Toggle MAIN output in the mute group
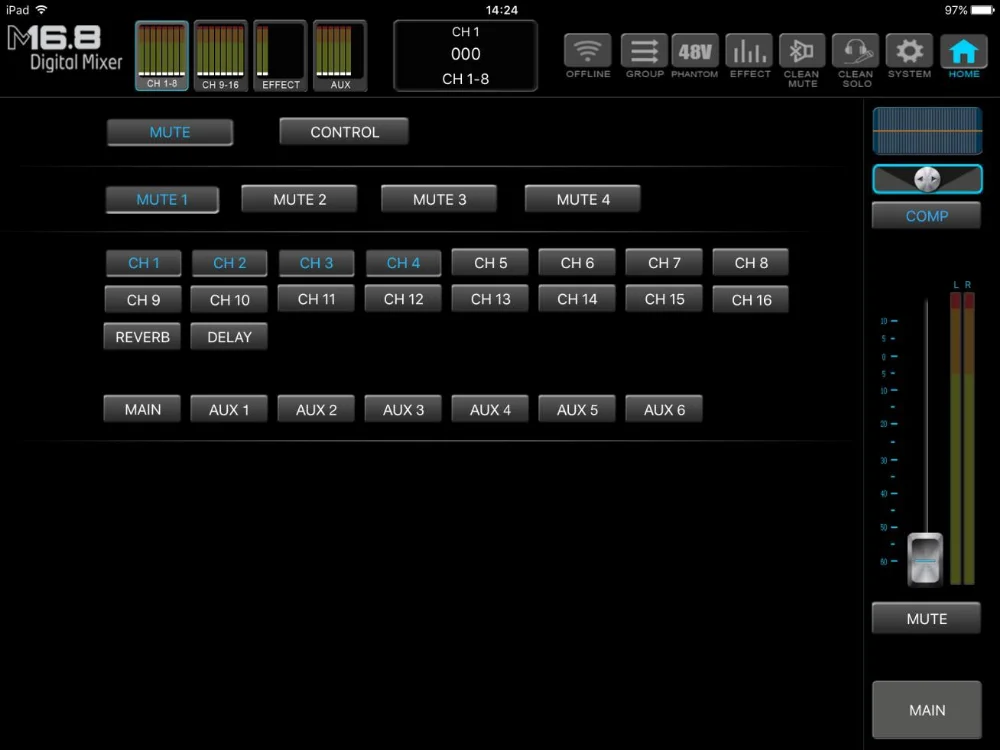 tap(142, 409)
